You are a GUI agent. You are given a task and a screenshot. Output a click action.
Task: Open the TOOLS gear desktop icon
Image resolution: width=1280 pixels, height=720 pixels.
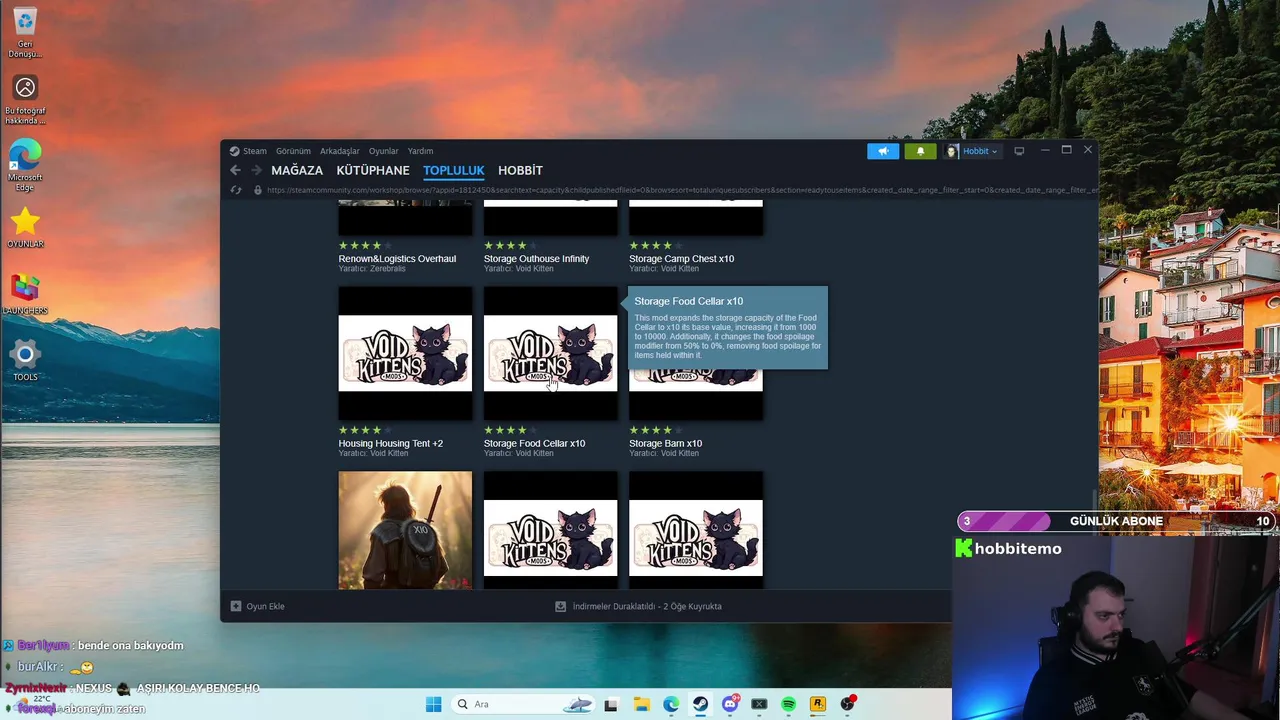pyautogui.click(x=25, y=361)
